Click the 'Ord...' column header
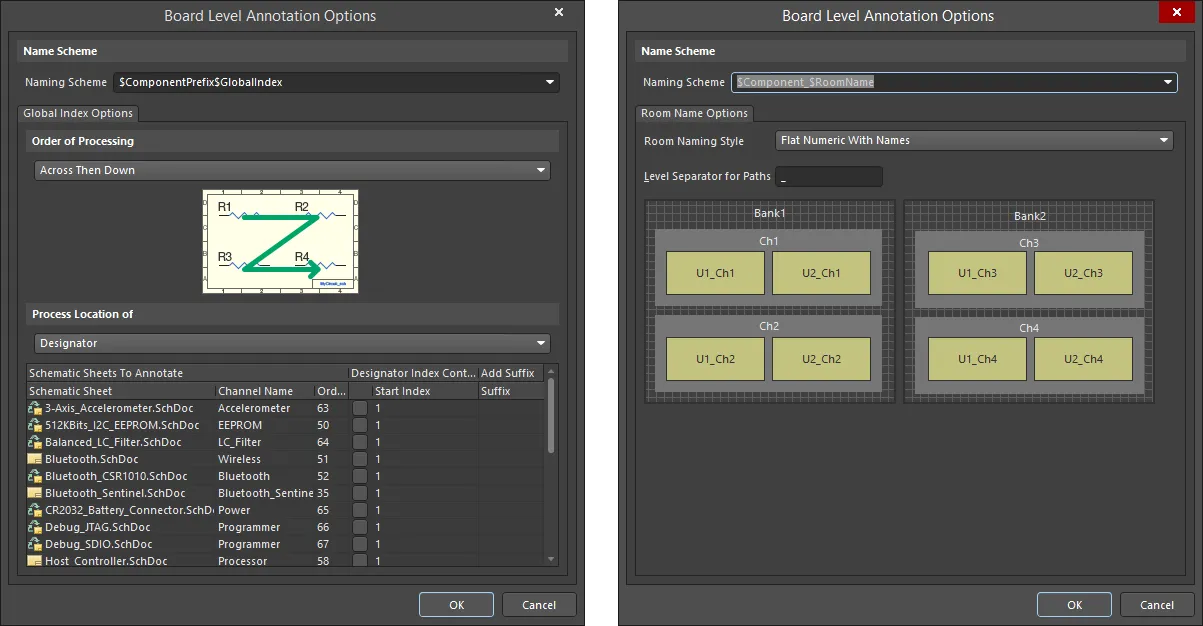 point(331,391)
